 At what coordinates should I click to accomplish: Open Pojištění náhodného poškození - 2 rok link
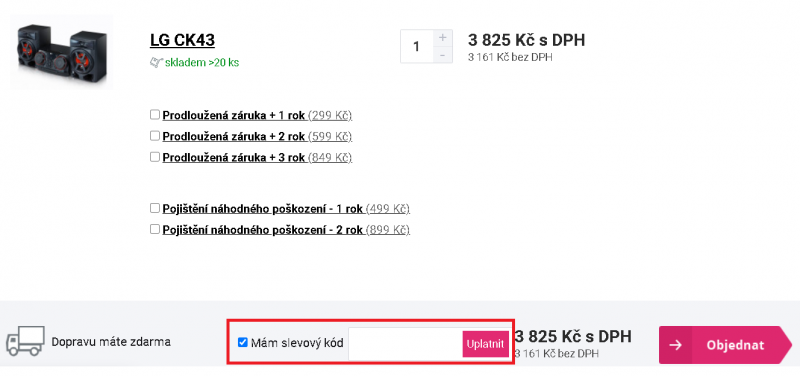[263, 230]
